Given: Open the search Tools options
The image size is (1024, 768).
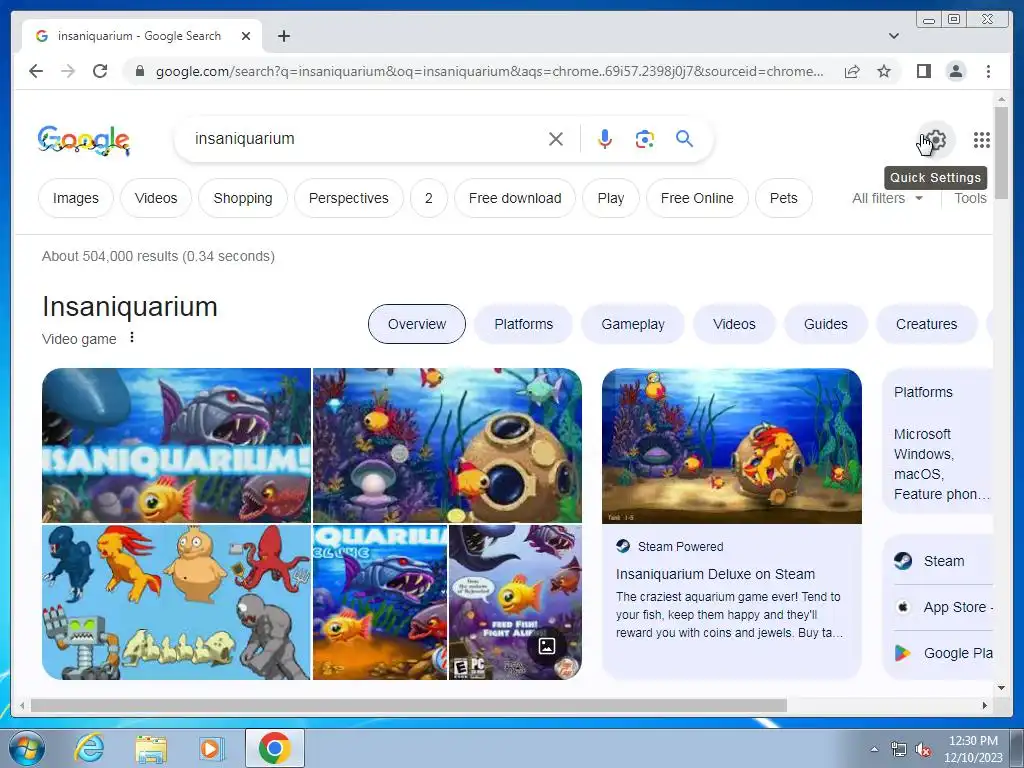Looking at the screenshot, I should click(x=970, y=198).
